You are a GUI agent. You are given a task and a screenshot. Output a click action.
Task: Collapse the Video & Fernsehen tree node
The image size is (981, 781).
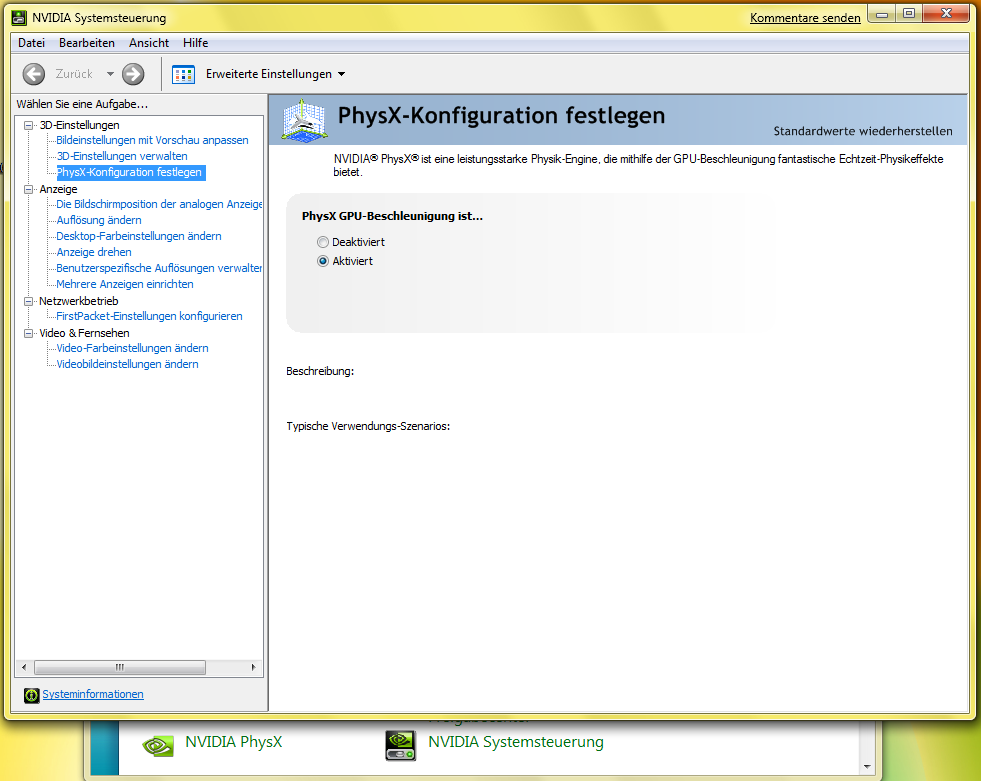[x=28, y=333]
